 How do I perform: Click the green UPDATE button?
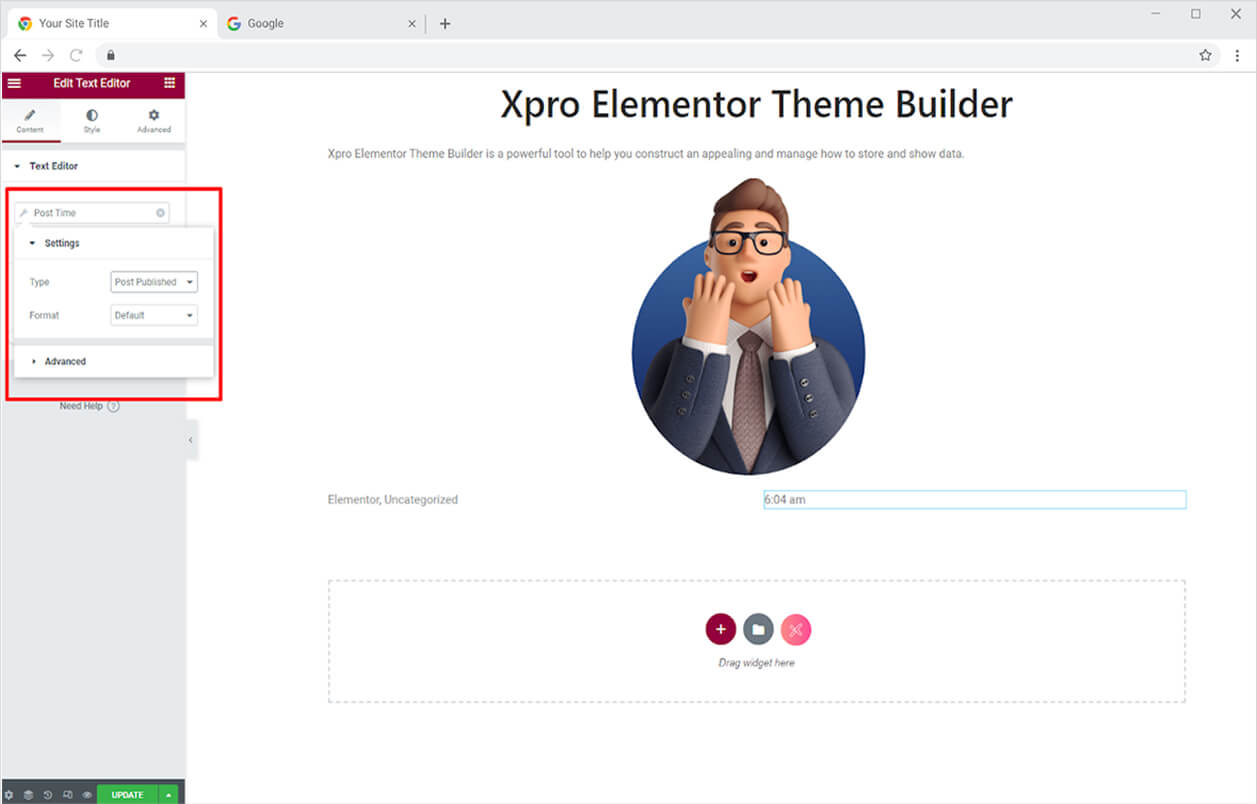[x=127, y=795]
